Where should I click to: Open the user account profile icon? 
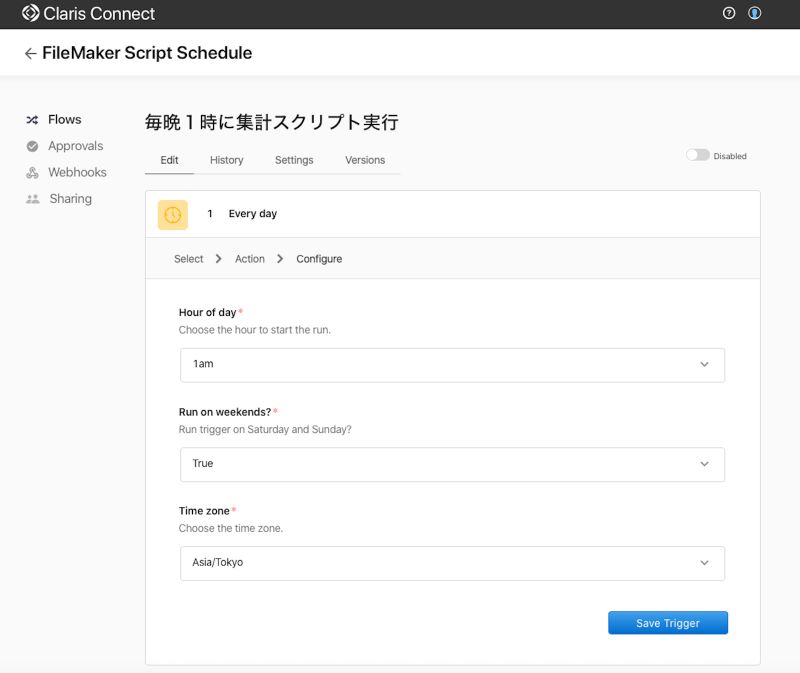click(x=755, y=13)
